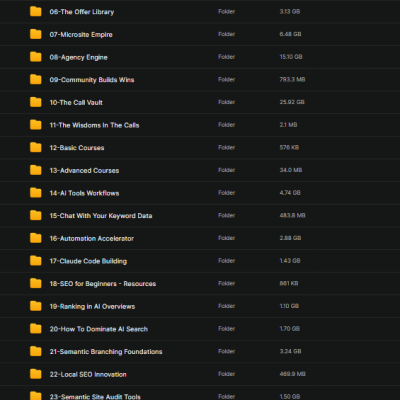Click the 25.92 GB size value
The image size is (400, 400).
click(292, 102)
